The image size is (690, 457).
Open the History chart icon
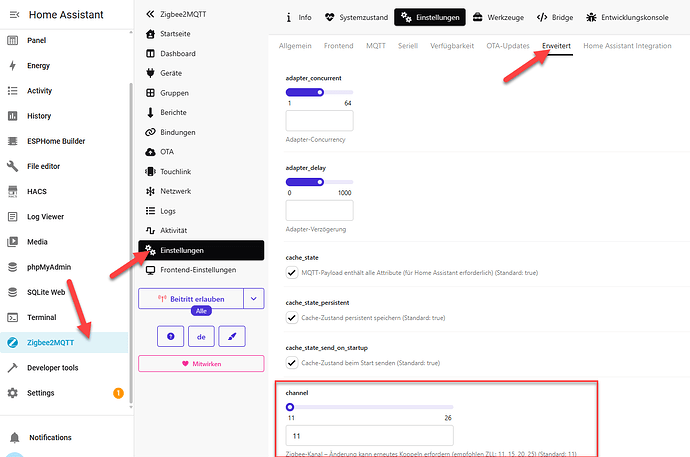pos(13,116)
